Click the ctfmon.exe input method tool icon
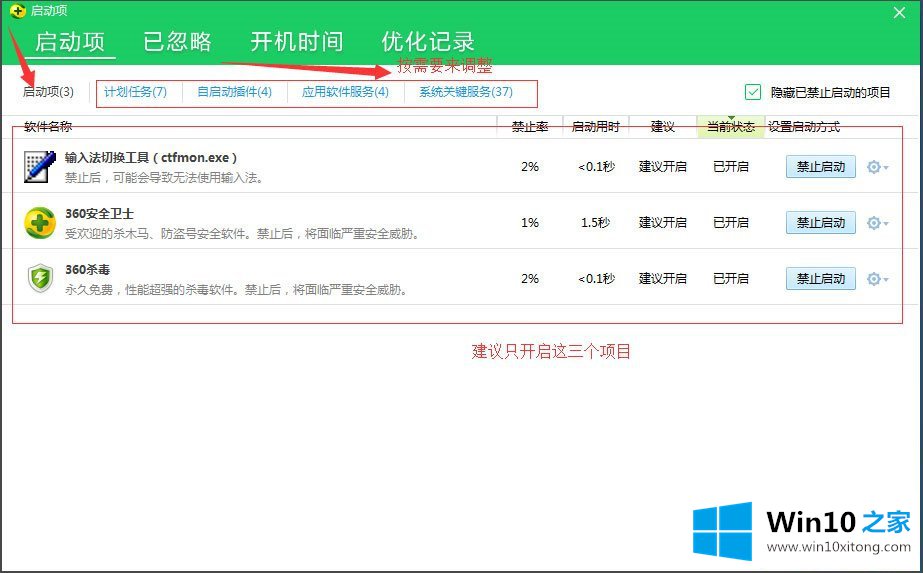The image size is (923, 573). pos(39,167)
